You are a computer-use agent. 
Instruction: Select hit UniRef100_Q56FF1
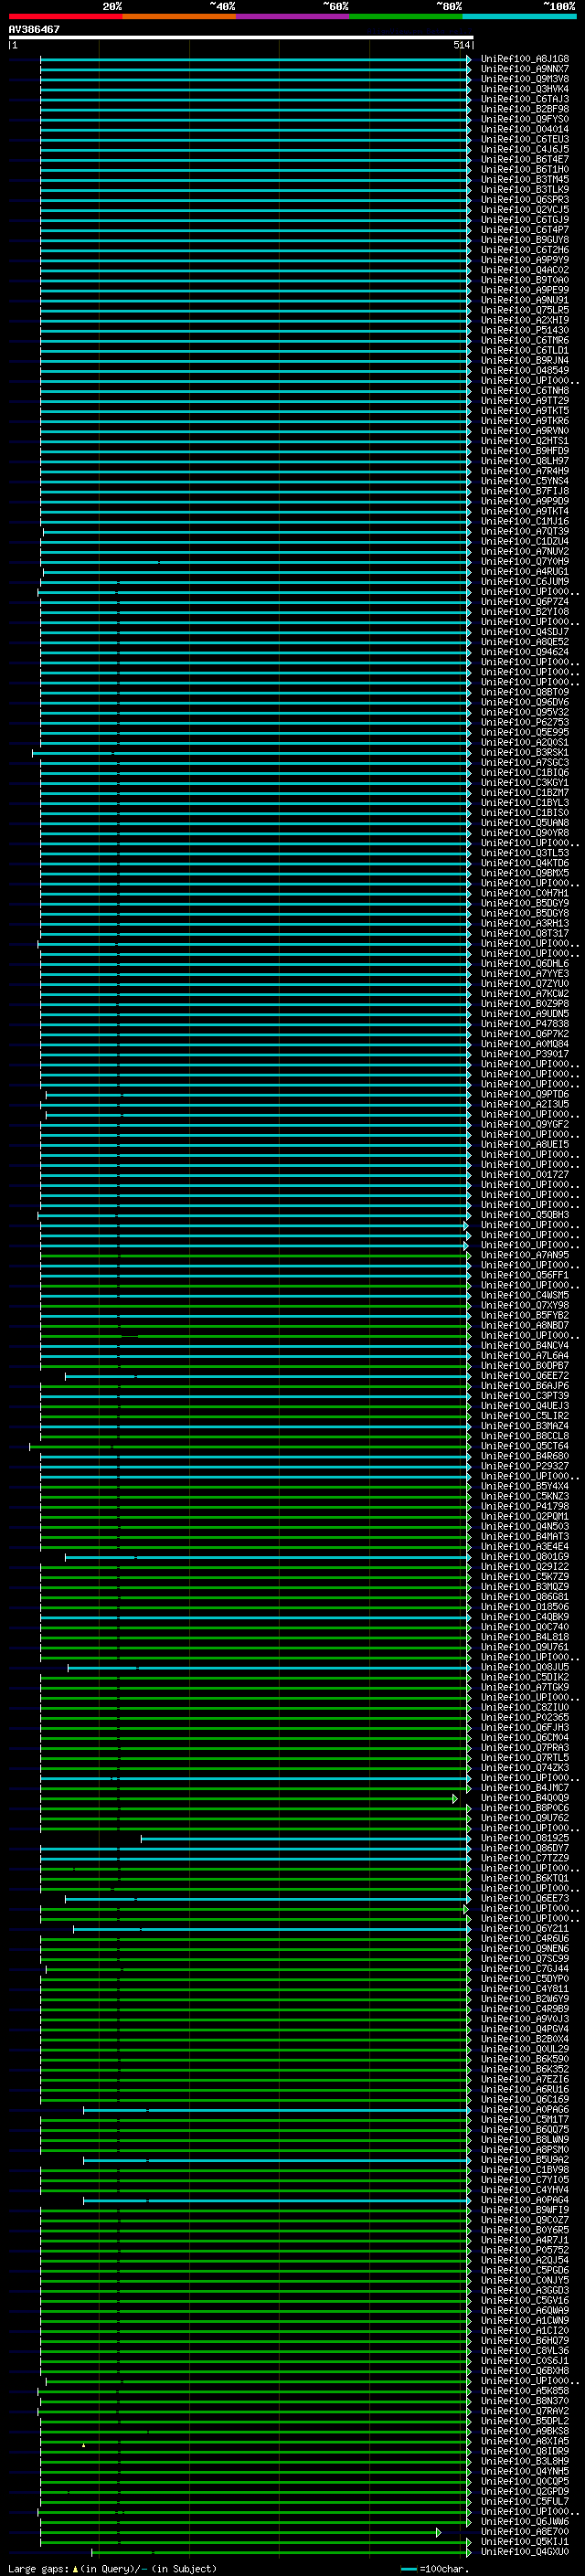(524, 1275)
